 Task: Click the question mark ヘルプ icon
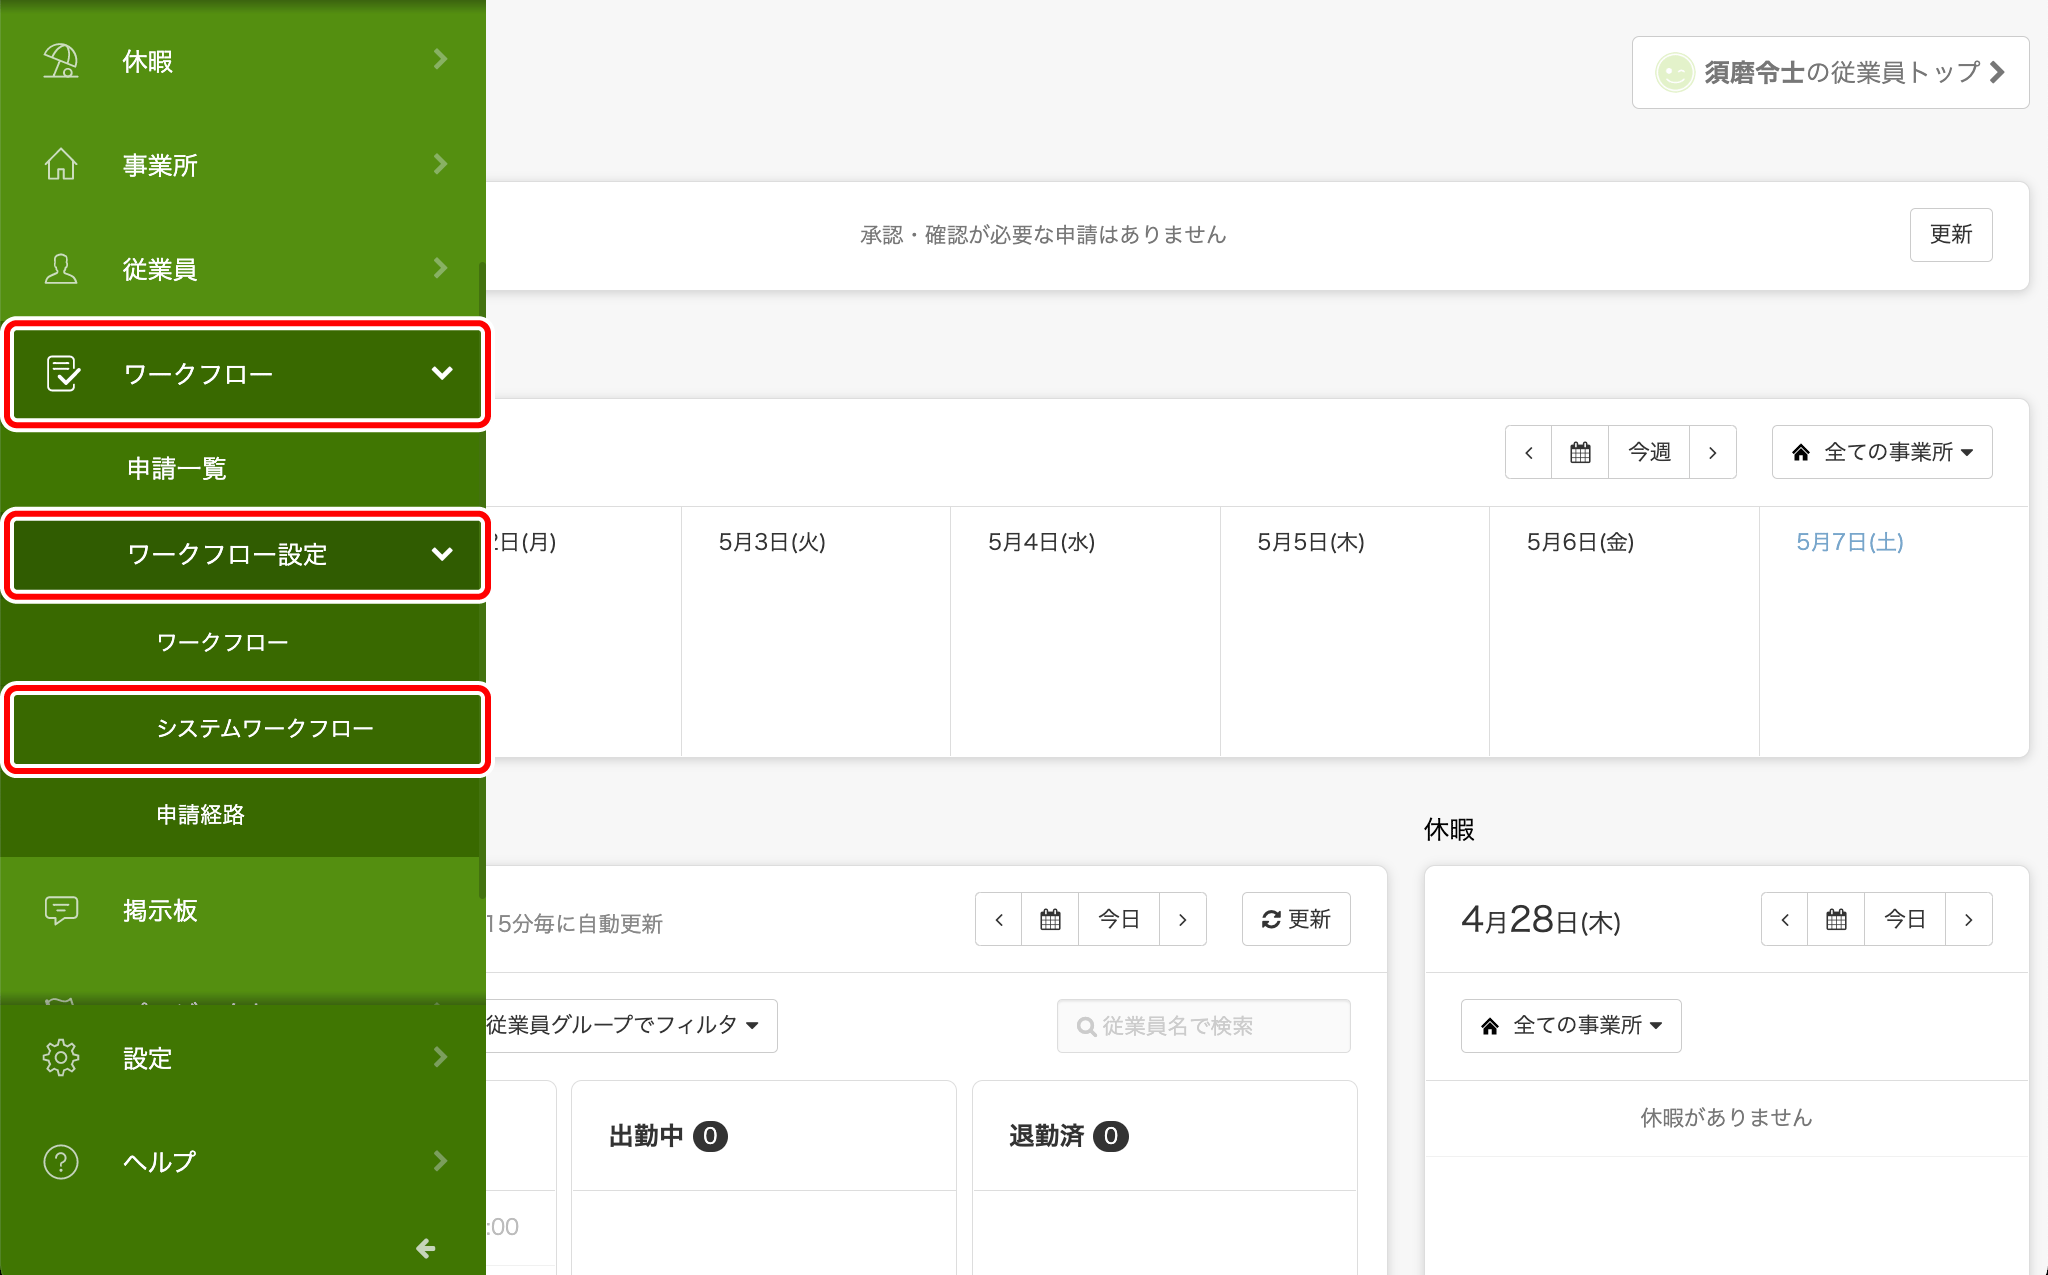pyautogui.click(x=61, y=1161)
